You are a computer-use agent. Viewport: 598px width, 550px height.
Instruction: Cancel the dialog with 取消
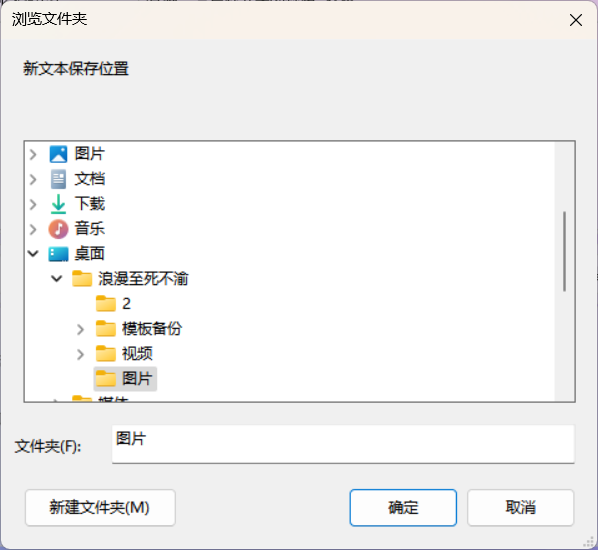pos(521,508)
